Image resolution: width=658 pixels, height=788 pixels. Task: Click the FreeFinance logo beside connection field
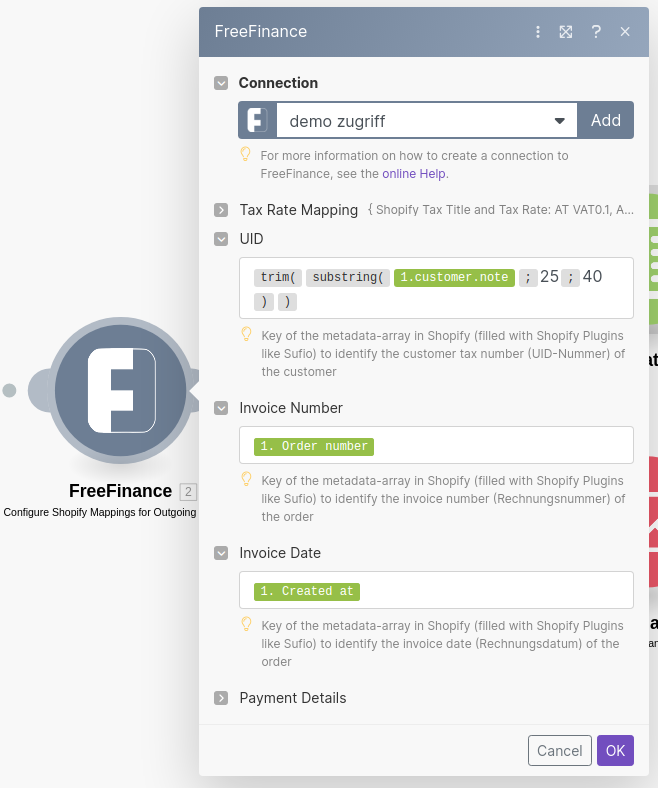coord(257,121)
